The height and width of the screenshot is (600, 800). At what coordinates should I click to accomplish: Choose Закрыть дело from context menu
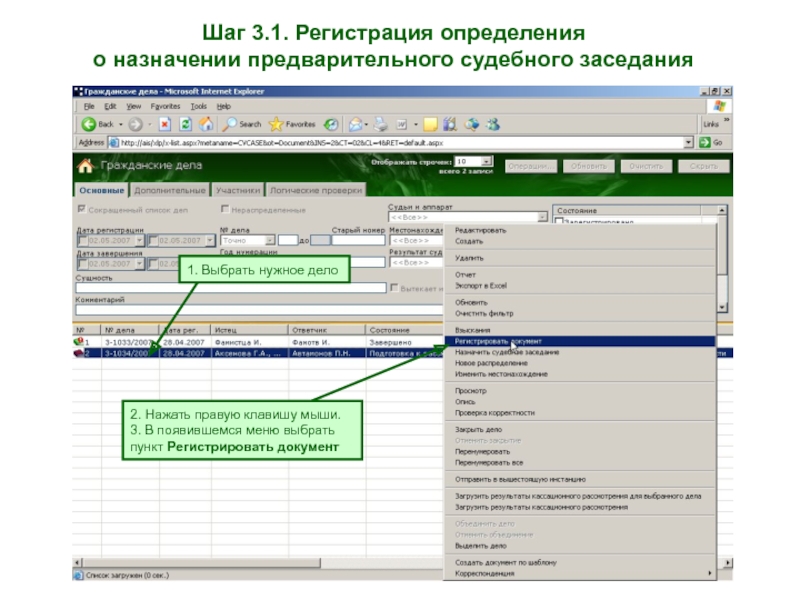(x=580, y=430)
